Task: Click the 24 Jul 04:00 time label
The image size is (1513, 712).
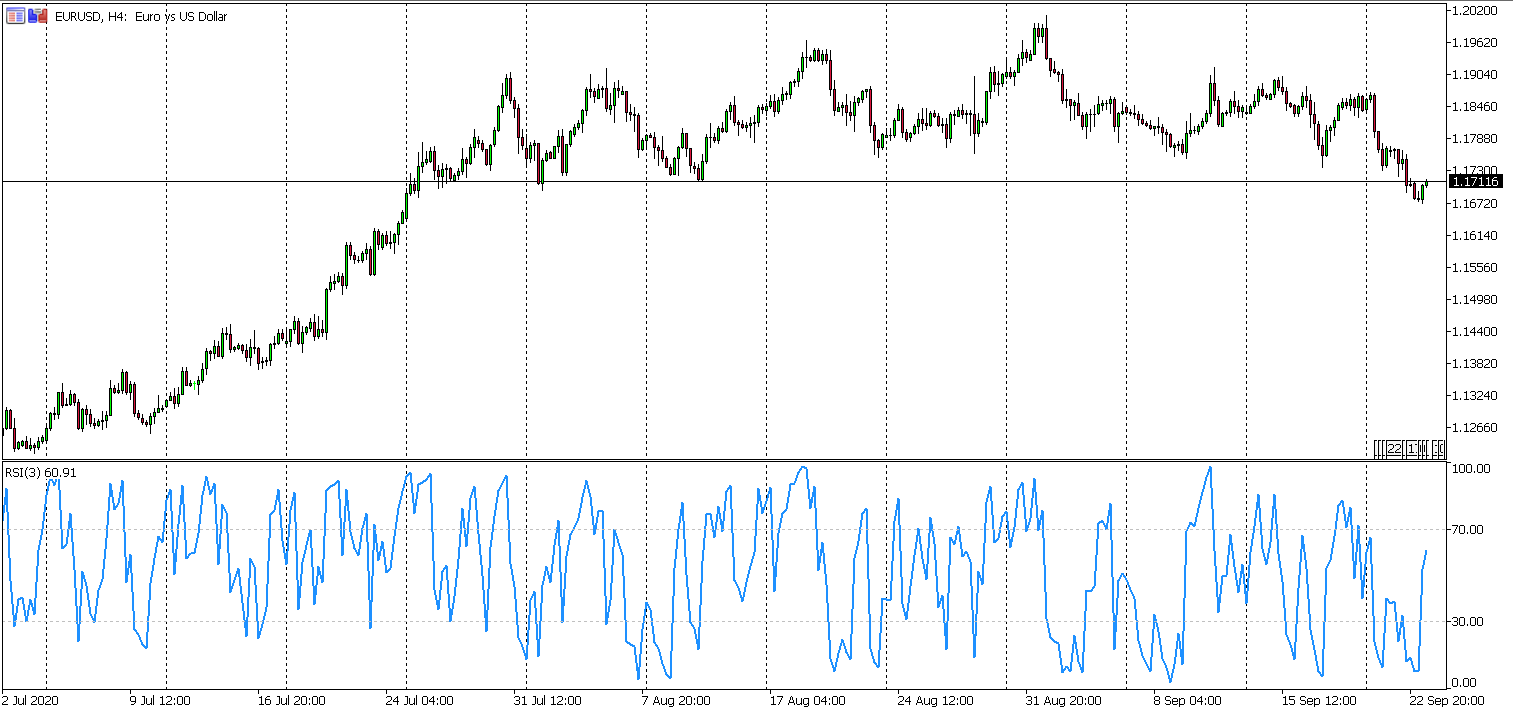Action: pyautogui.click(x=419, y=701)
